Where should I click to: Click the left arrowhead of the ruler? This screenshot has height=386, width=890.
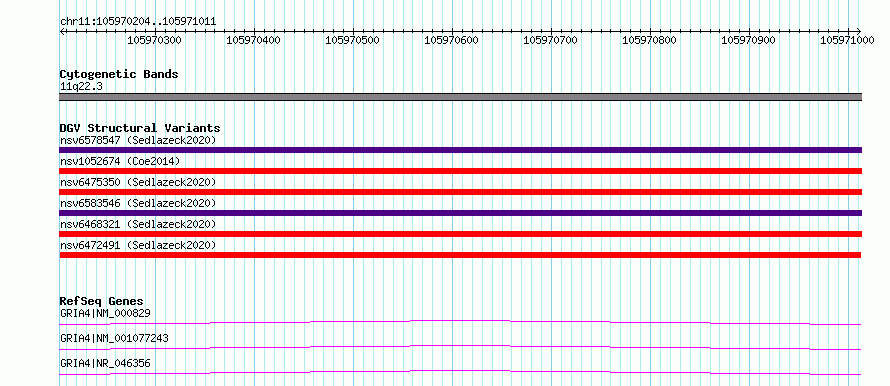coord(62,31)
